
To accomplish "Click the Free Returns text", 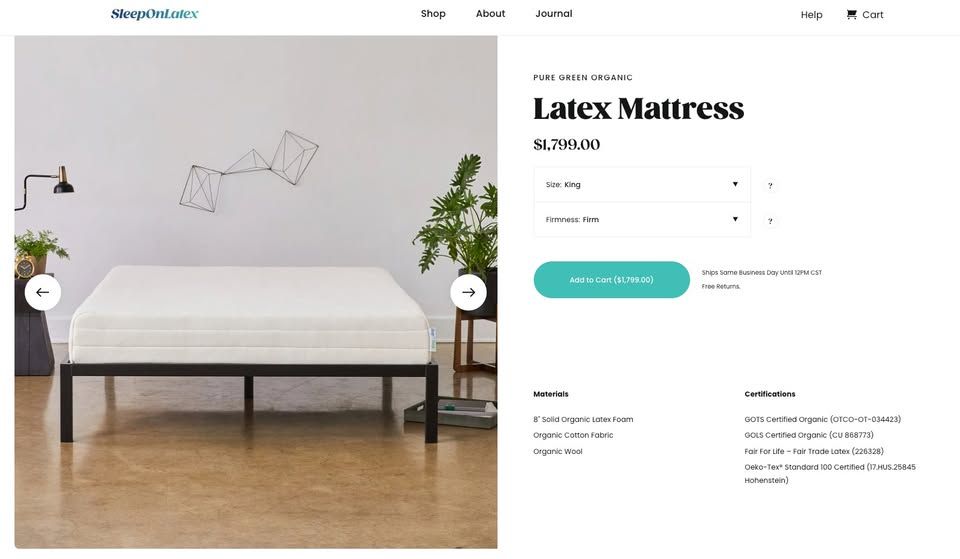I will click(721, 287).
